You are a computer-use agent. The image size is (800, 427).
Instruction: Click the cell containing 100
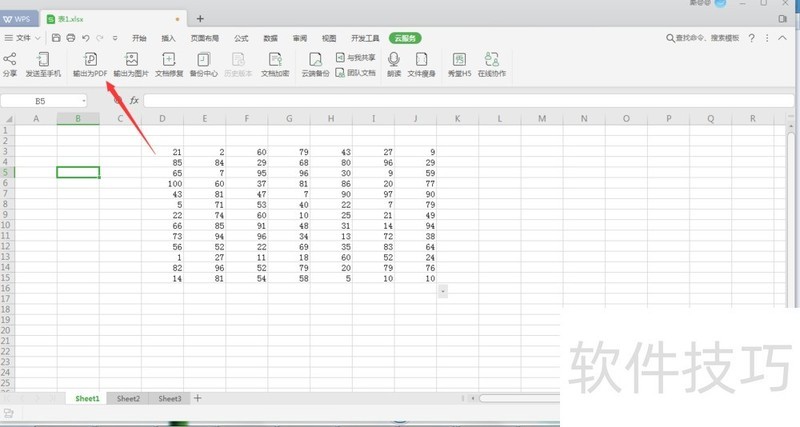tap(162, 184)
